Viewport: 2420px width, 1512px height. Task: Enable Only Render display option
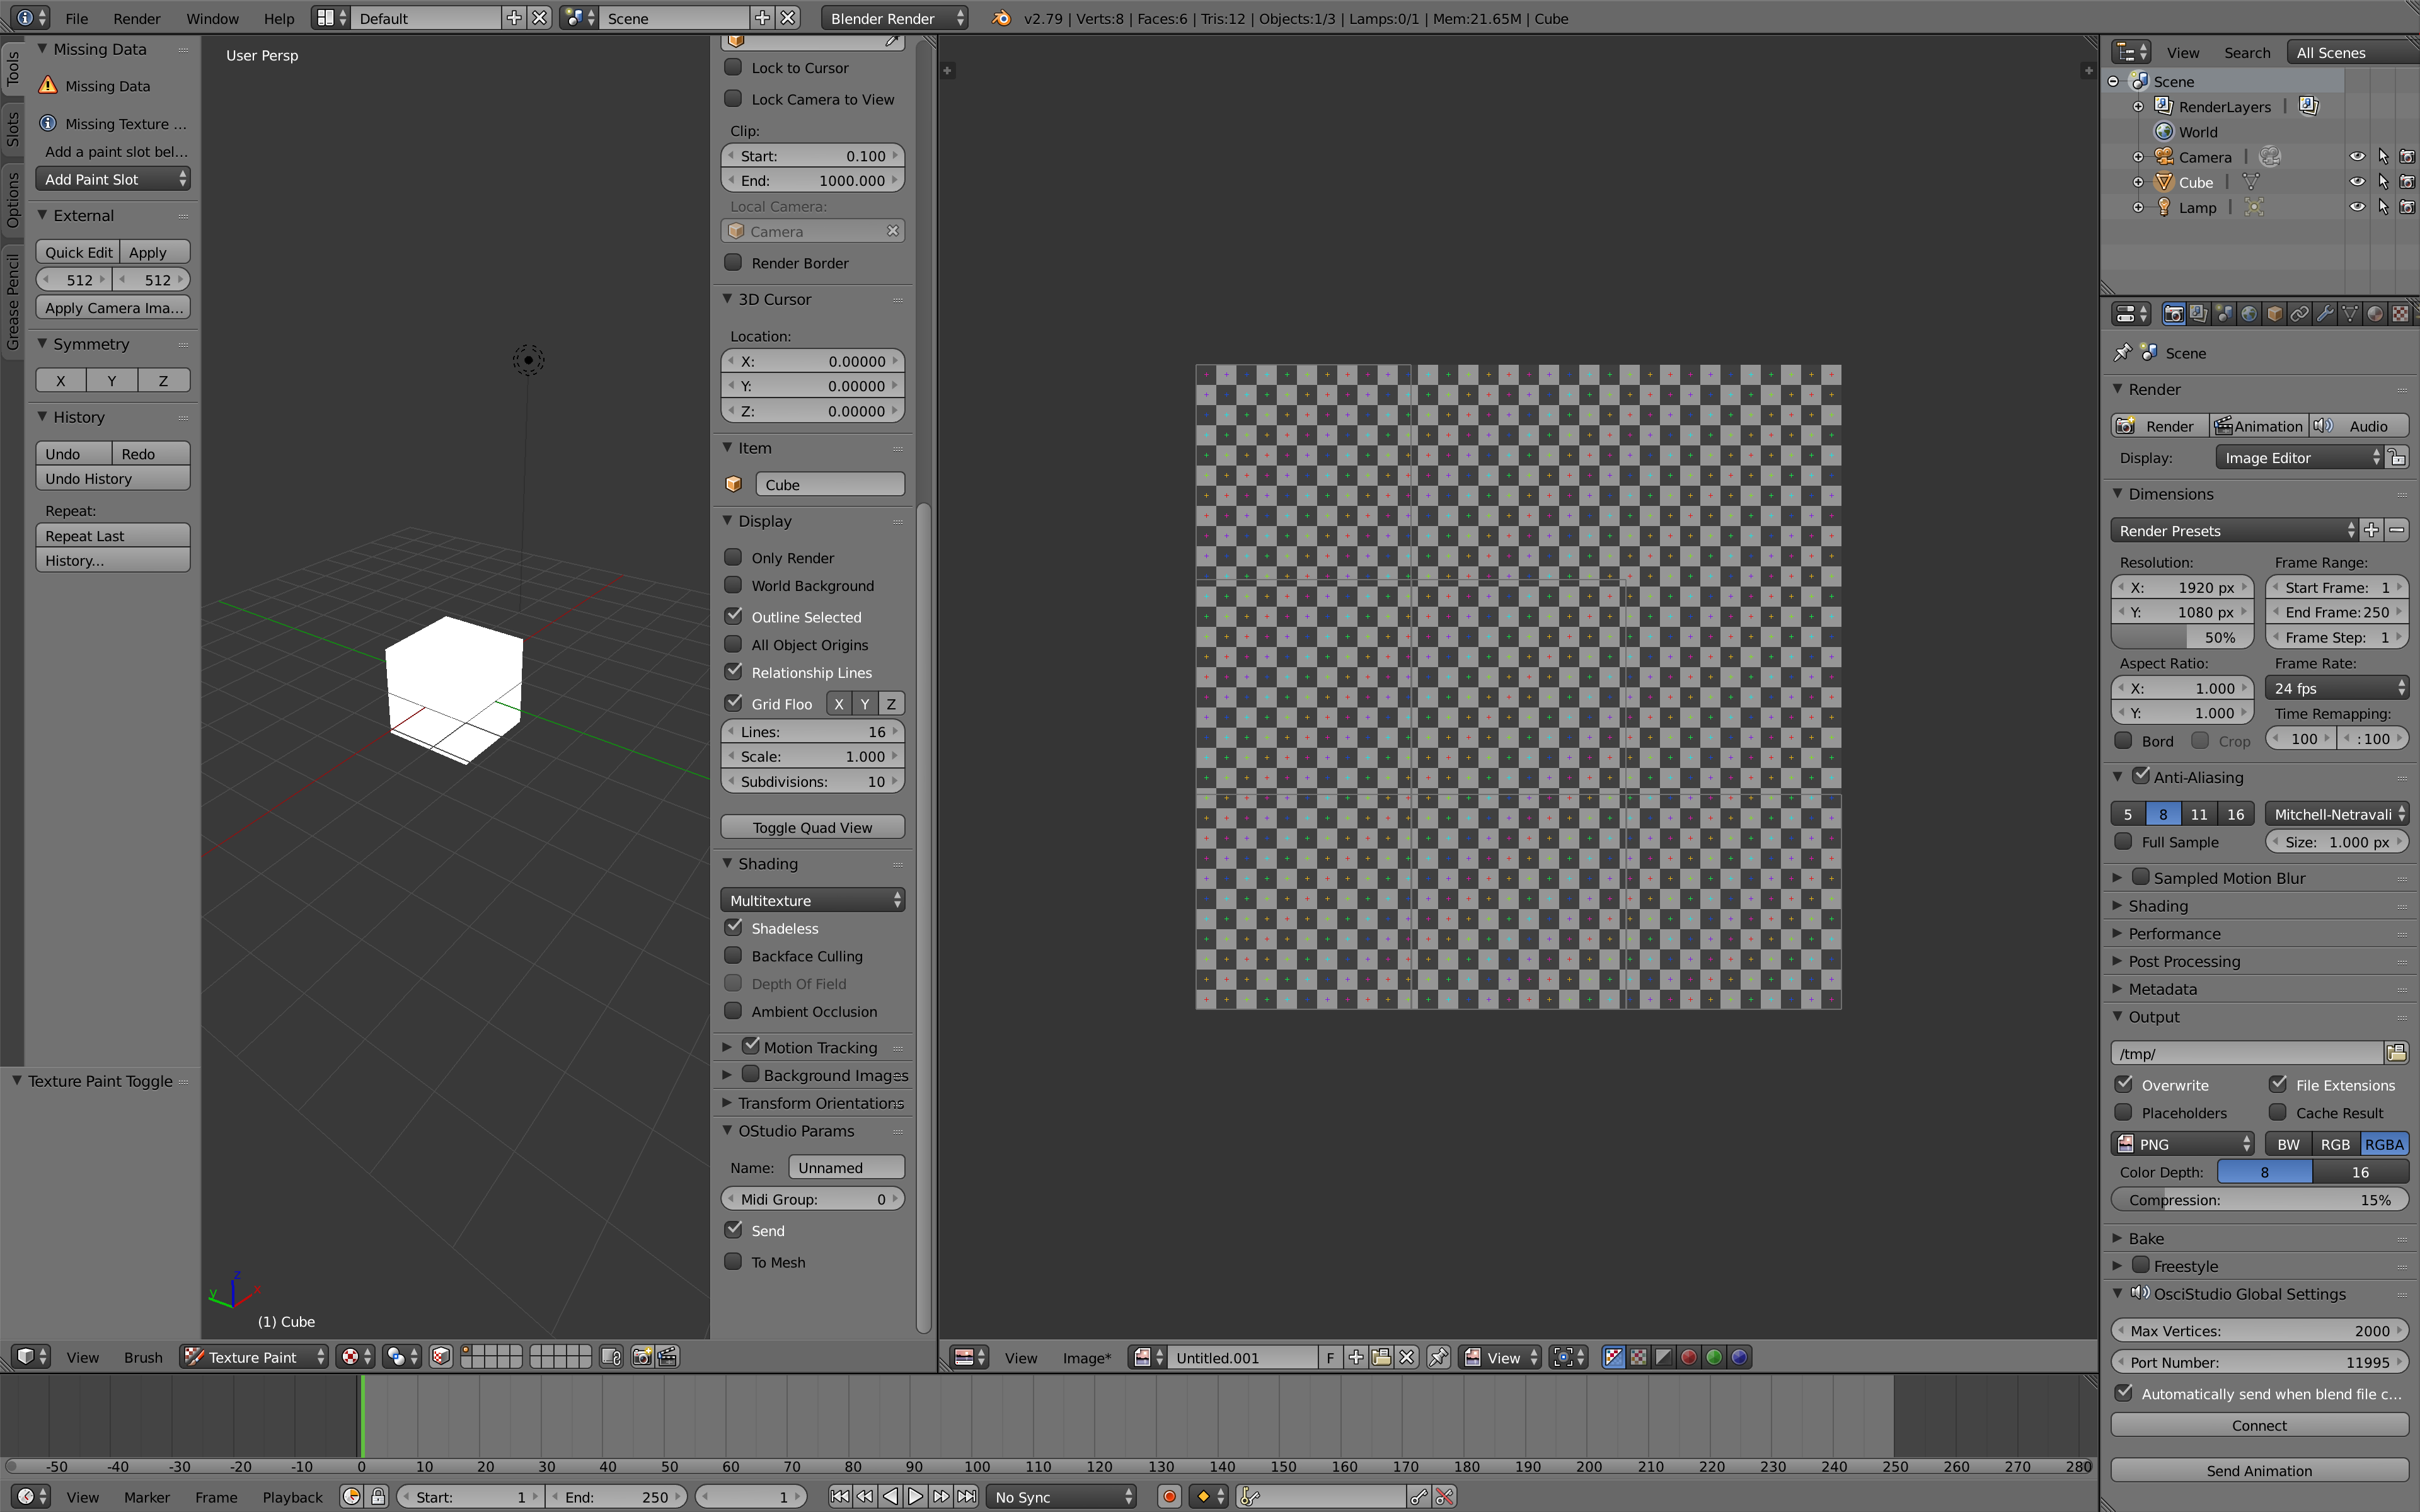coord(733,557)
